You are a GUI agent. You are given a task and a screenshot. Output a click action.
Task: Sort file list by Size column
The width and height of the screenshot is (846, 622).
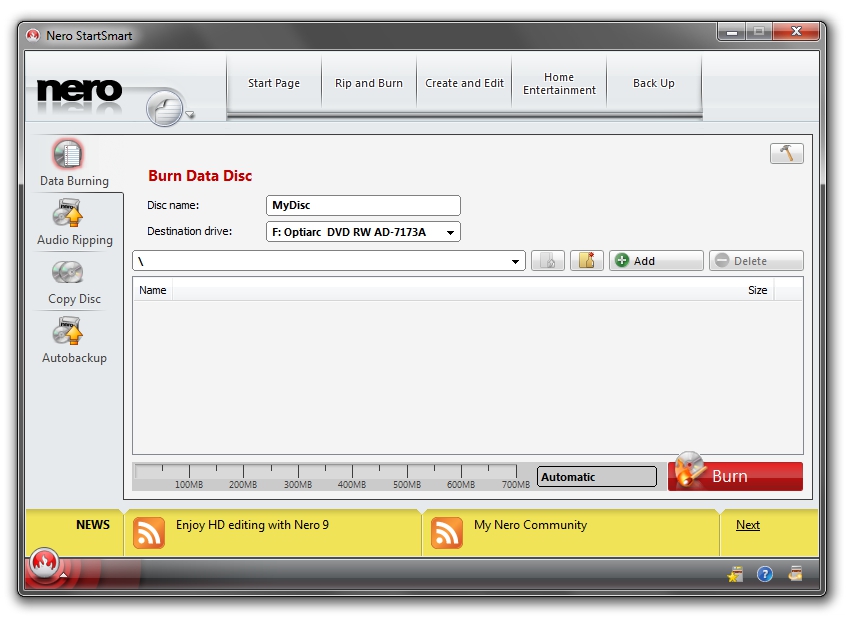[x=757, y=290]
